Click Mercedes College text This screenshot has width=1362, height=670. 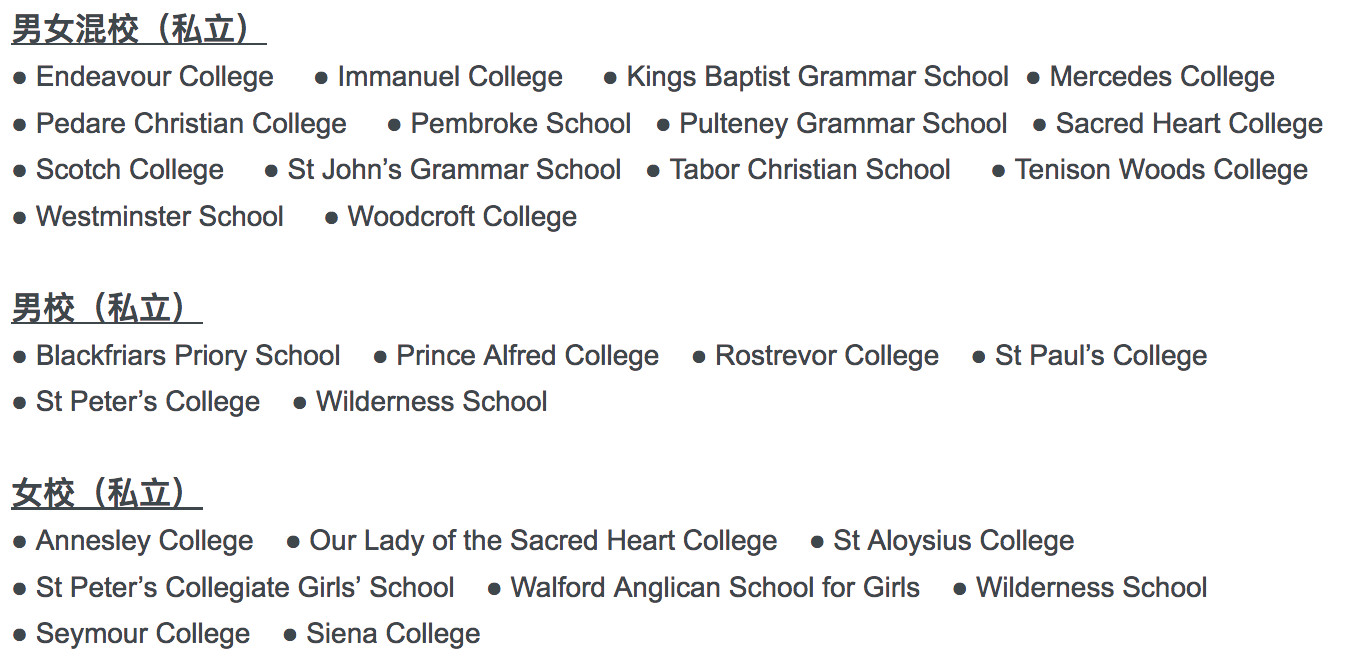(x=1162, y=77)
